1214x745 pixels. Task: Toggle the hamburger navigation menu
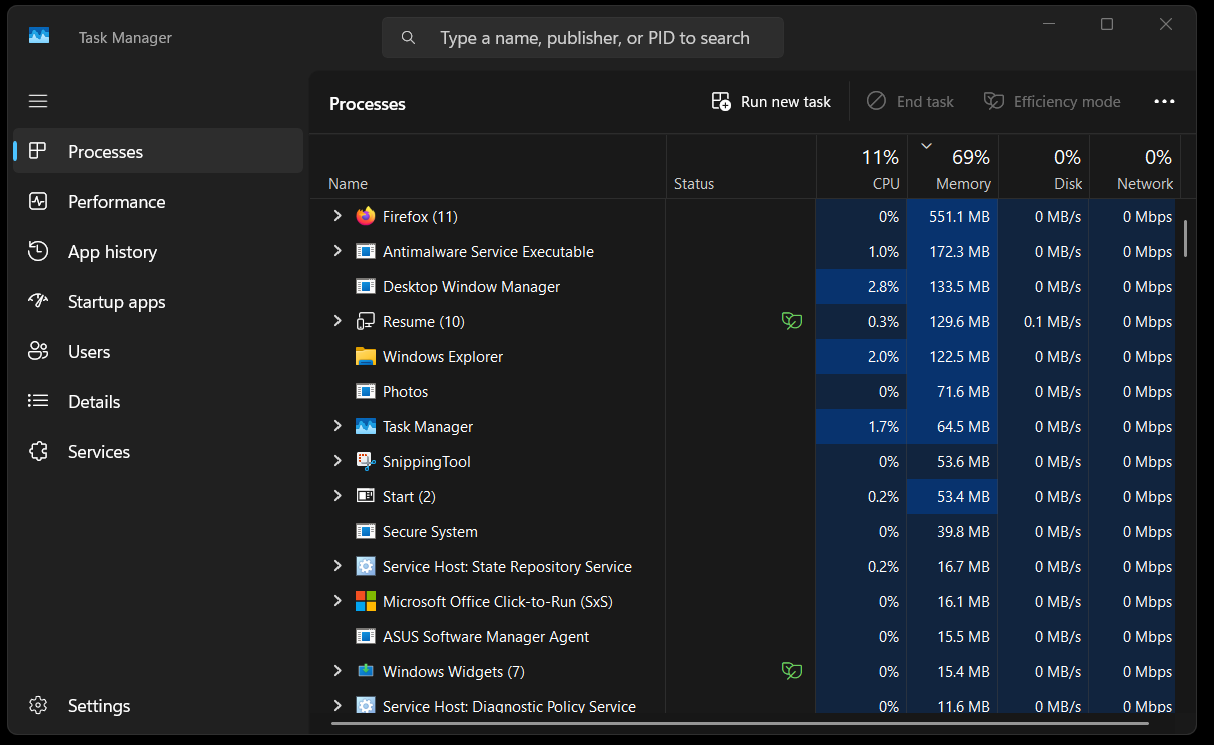(x=38, y=101)
